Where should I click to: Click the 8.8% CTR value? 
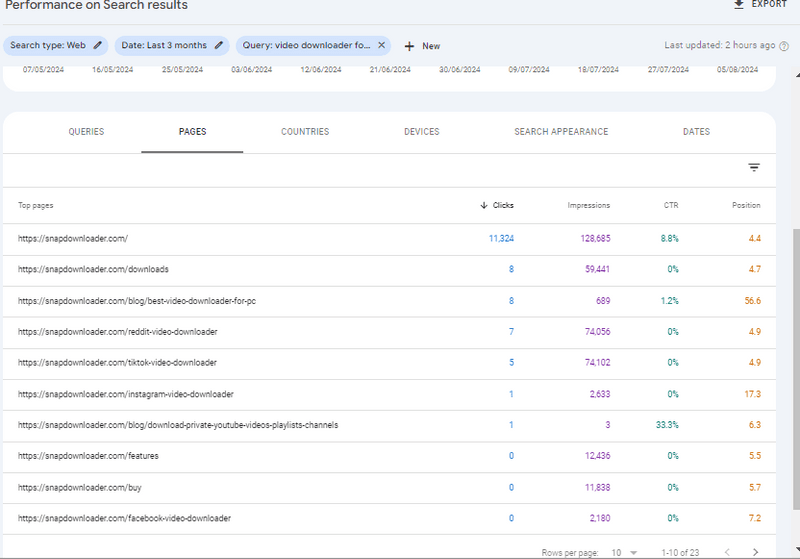pos(669,238)
